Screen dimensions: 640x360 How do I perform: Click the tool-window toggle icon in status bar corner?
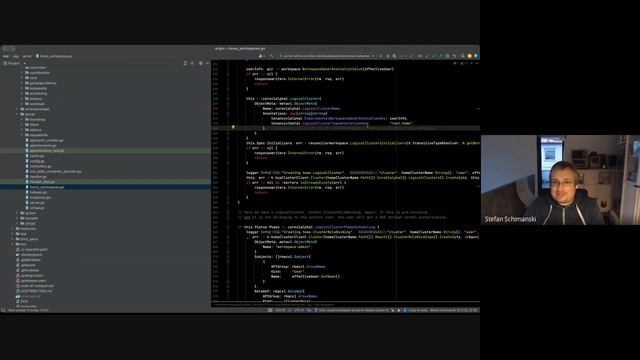(3, 310)
